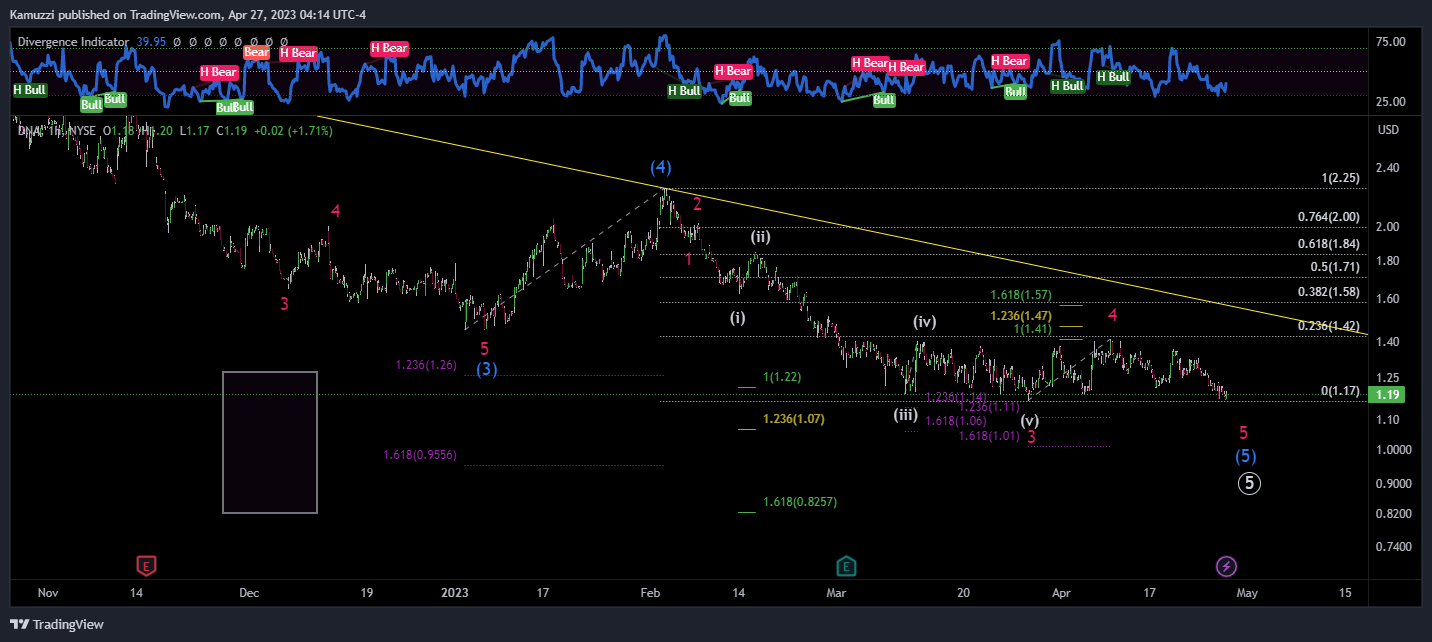Click the purple 1.618(1.06) extension label

956,421
